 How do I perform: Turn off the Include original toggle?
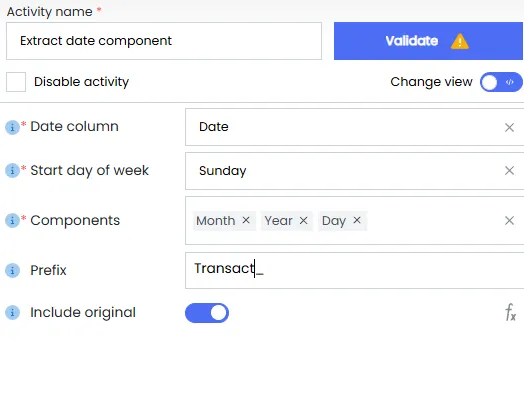(207, 313)
